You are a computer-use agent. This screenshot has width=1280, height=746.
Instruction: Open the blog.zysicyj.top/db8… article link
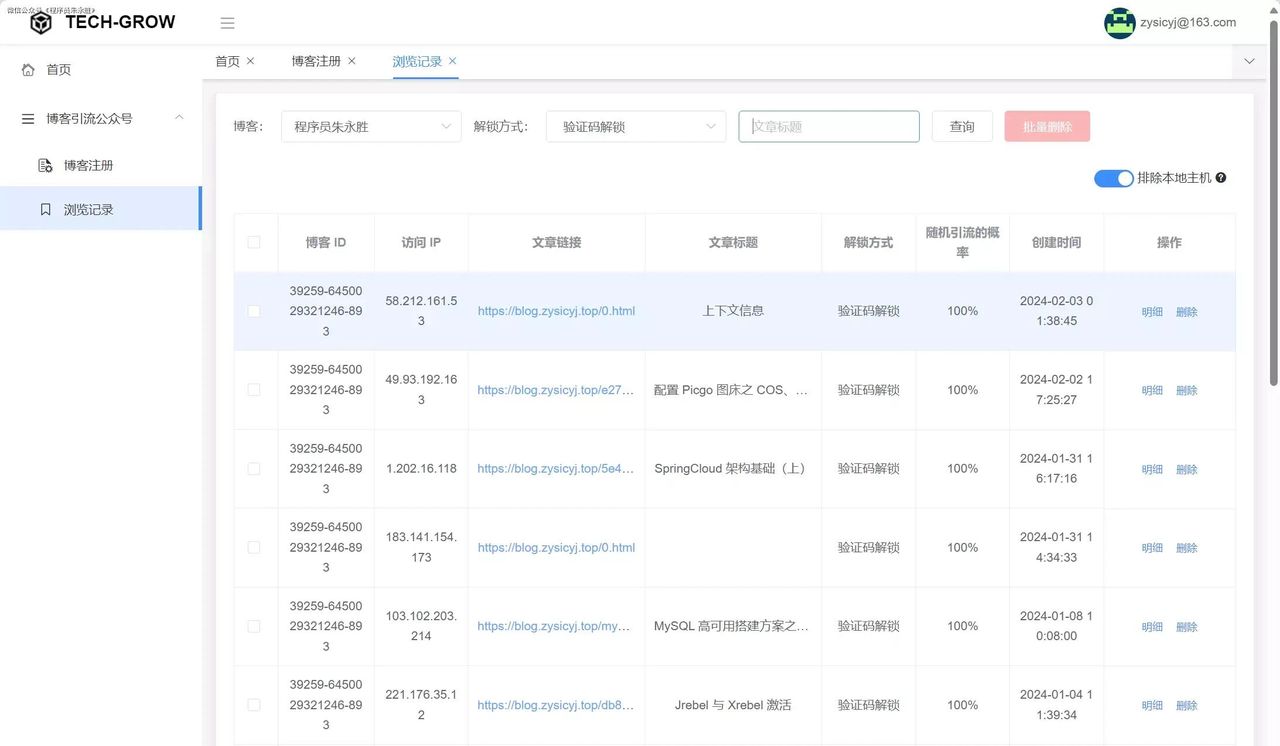click(x=556, y=705)
